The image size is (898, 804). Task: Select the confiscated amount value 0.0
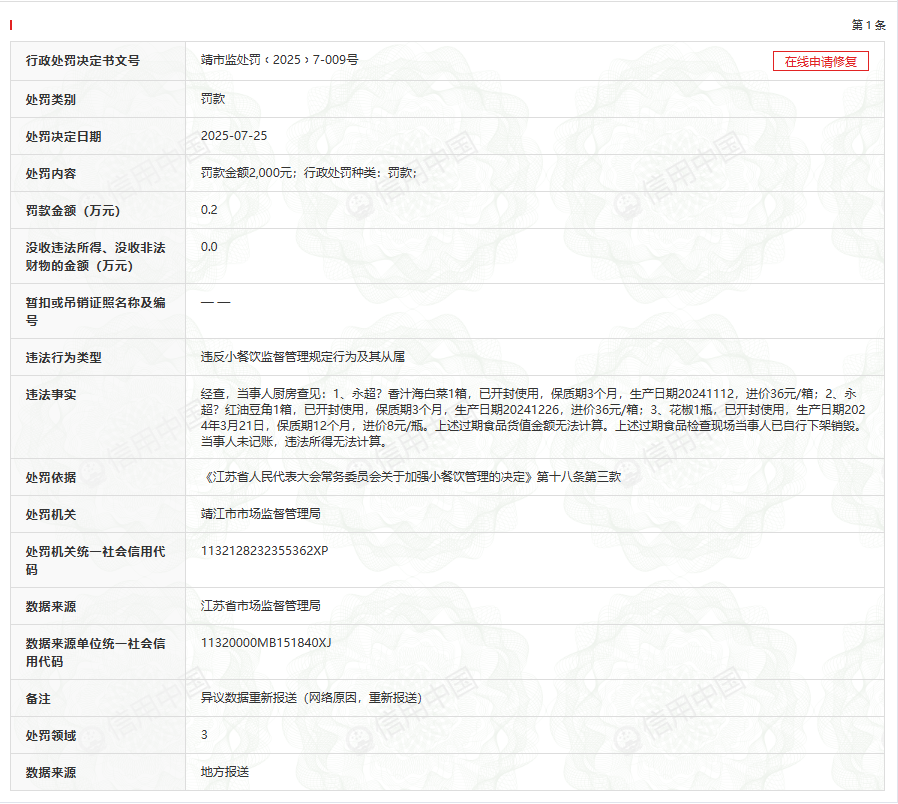tap(209, 247)
